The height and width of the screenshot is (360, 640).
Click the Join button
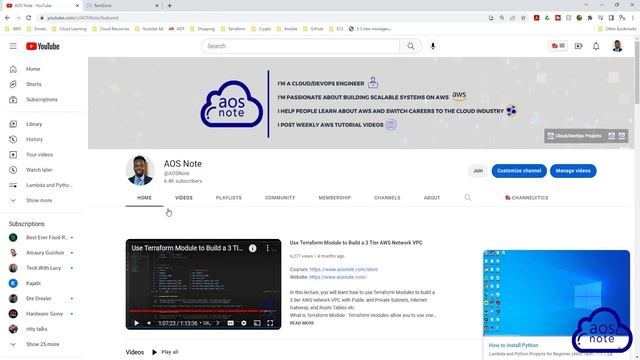(478, 171)
